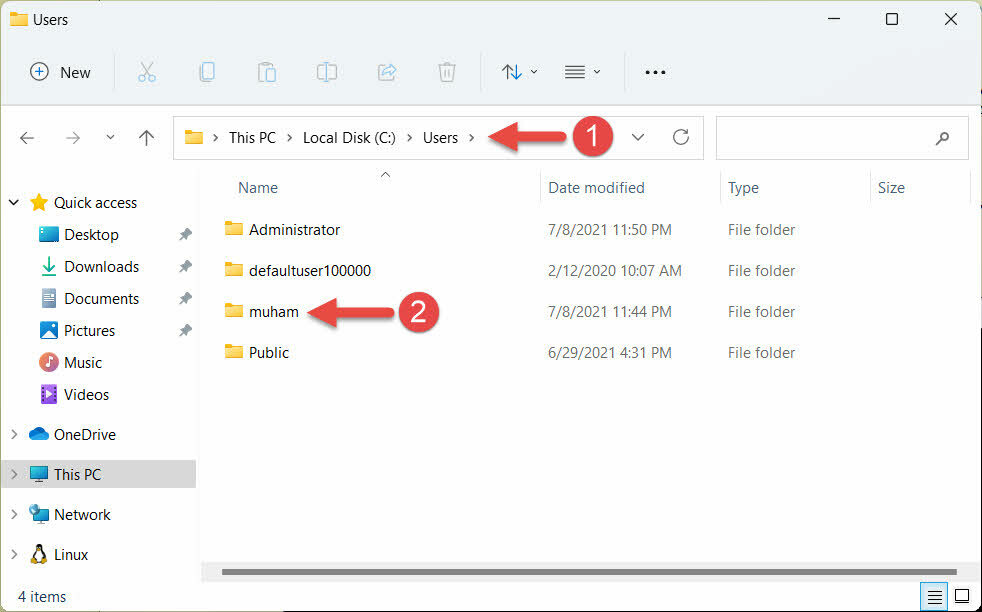Switch to thumbnail layout via status bar toggle

coord(963,595)
